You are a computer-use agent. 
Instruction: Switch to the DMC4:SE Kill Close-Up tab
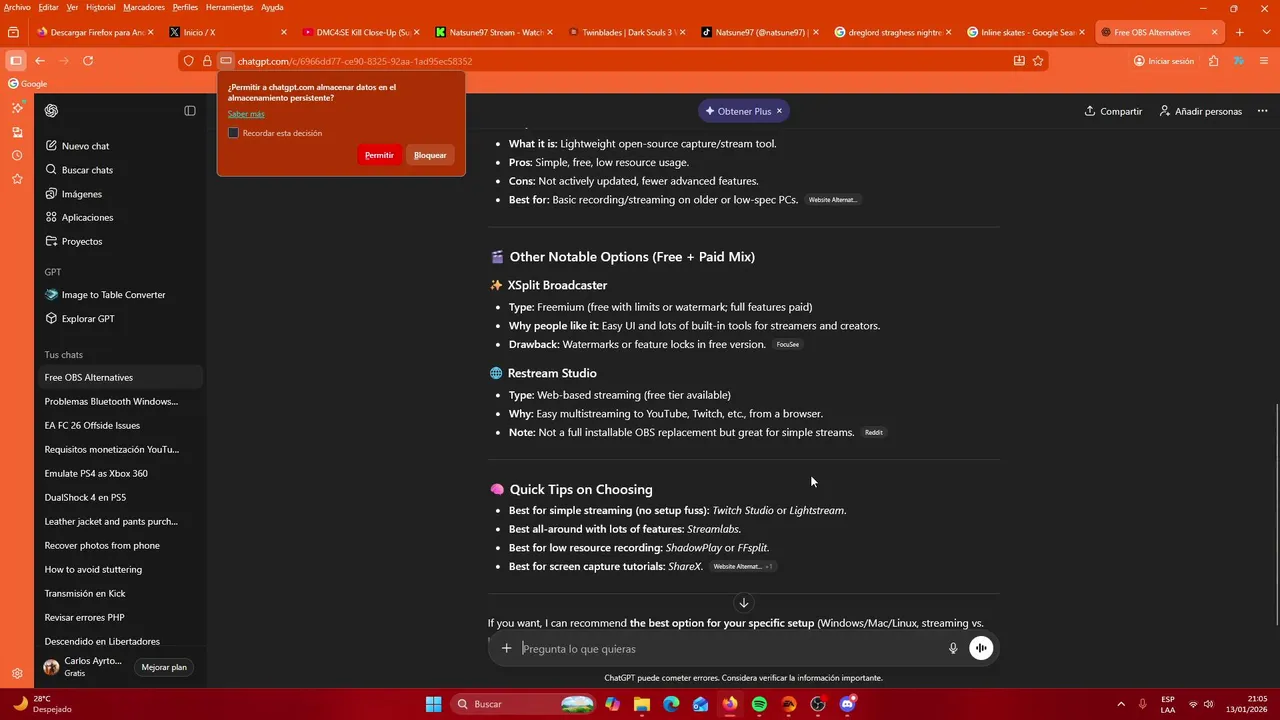click(x=360, y=32)
